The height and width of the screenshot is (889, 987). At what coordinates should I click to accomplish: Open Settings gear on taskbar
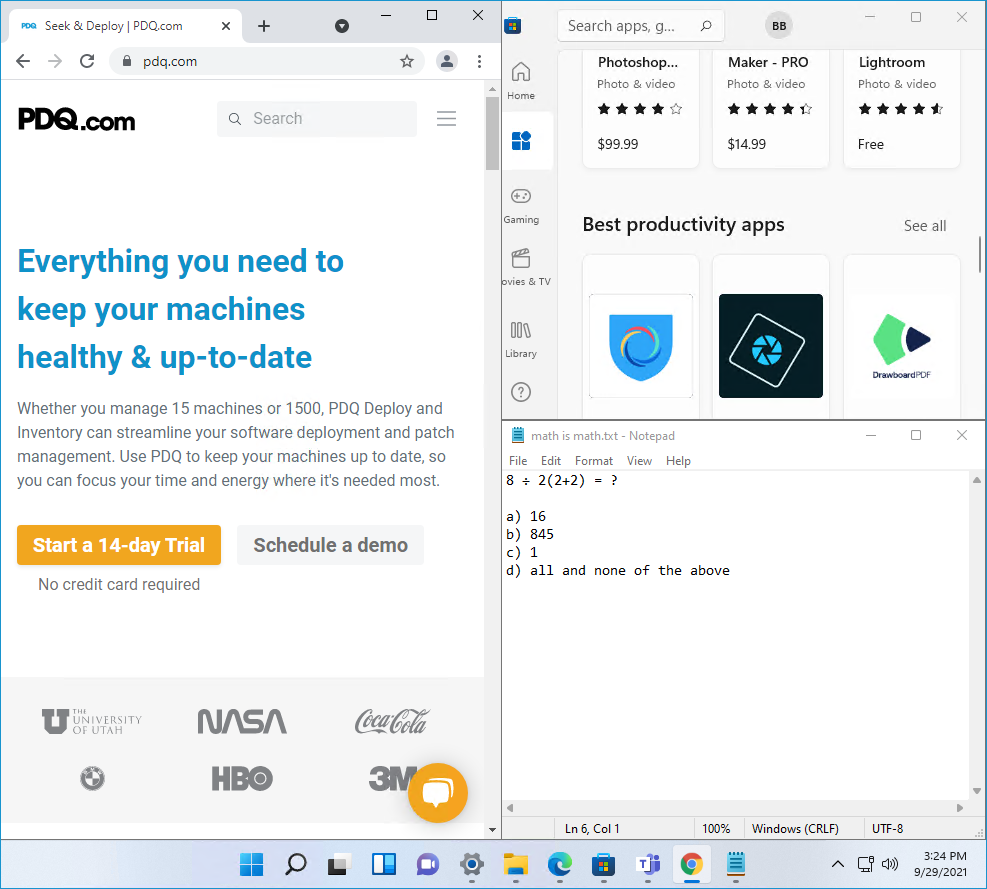pos(471,864)
